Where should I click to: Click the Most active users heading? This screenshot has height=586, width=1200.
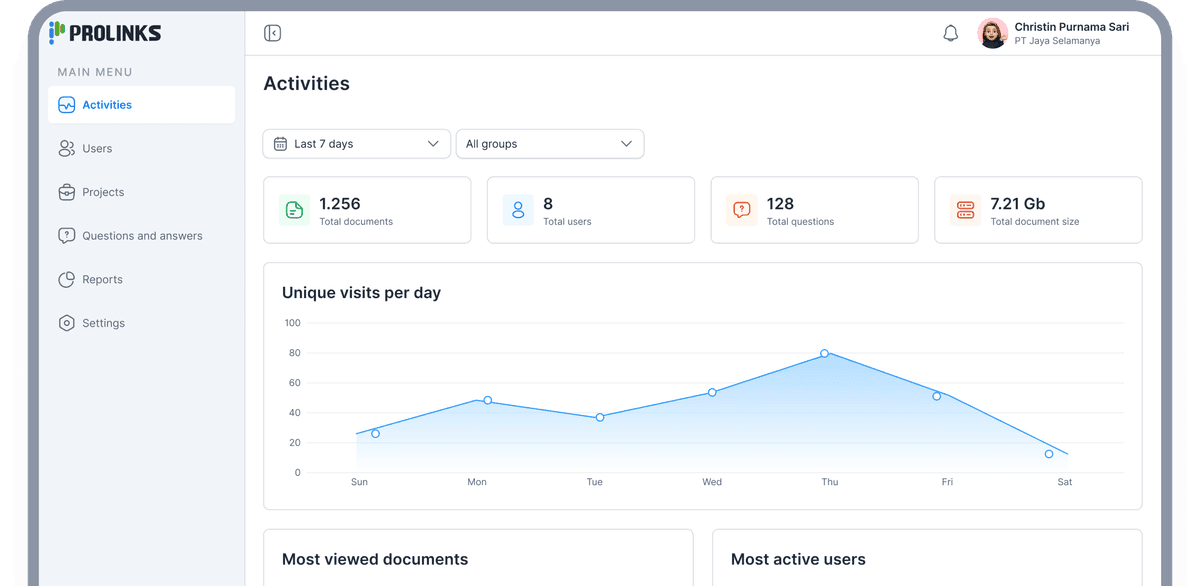tap(798, 560)
